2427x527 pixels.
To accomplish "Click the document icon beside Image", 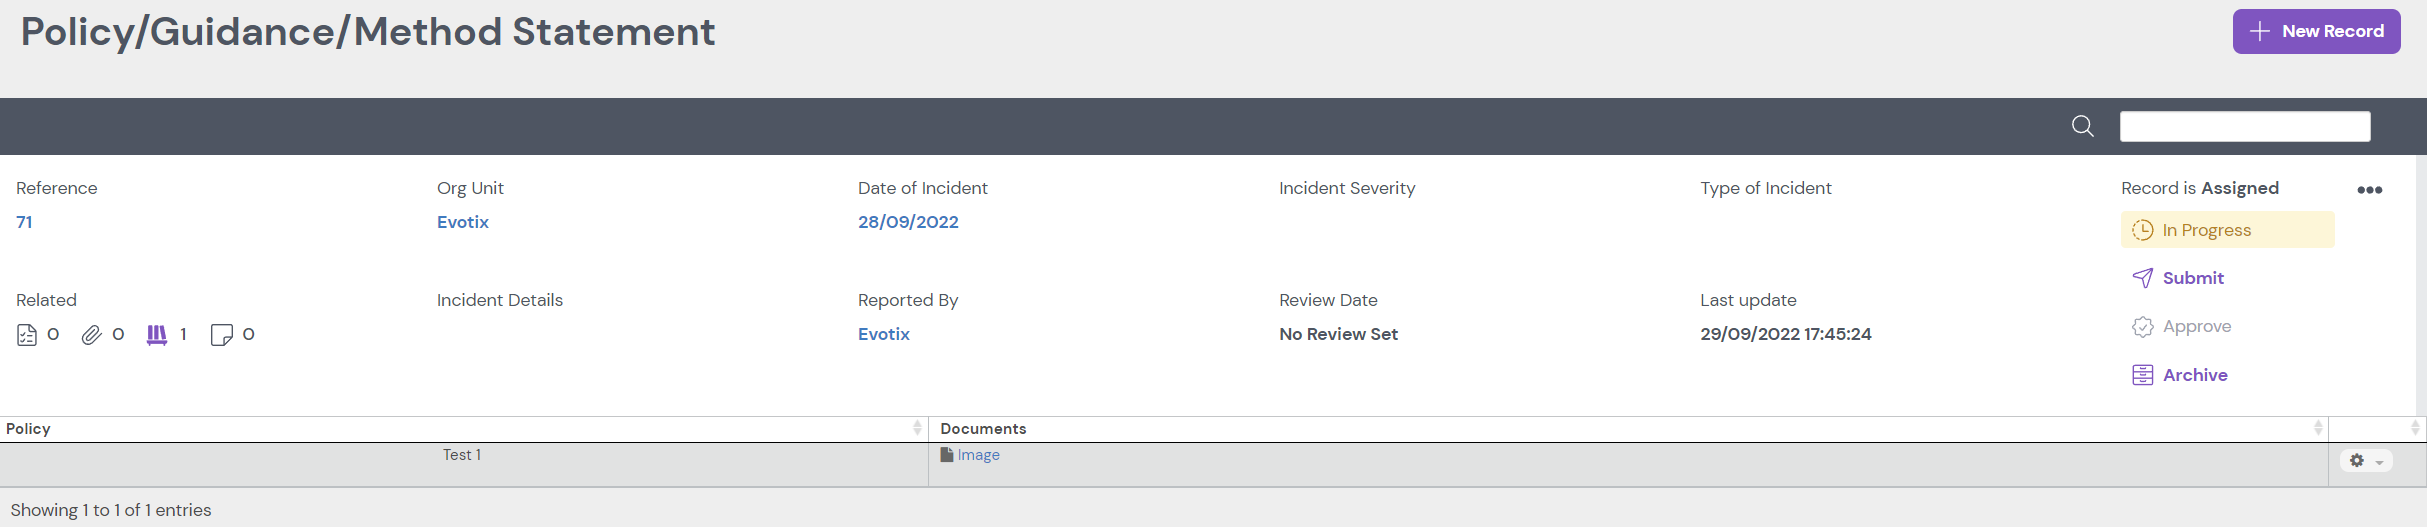I will 946,455.
